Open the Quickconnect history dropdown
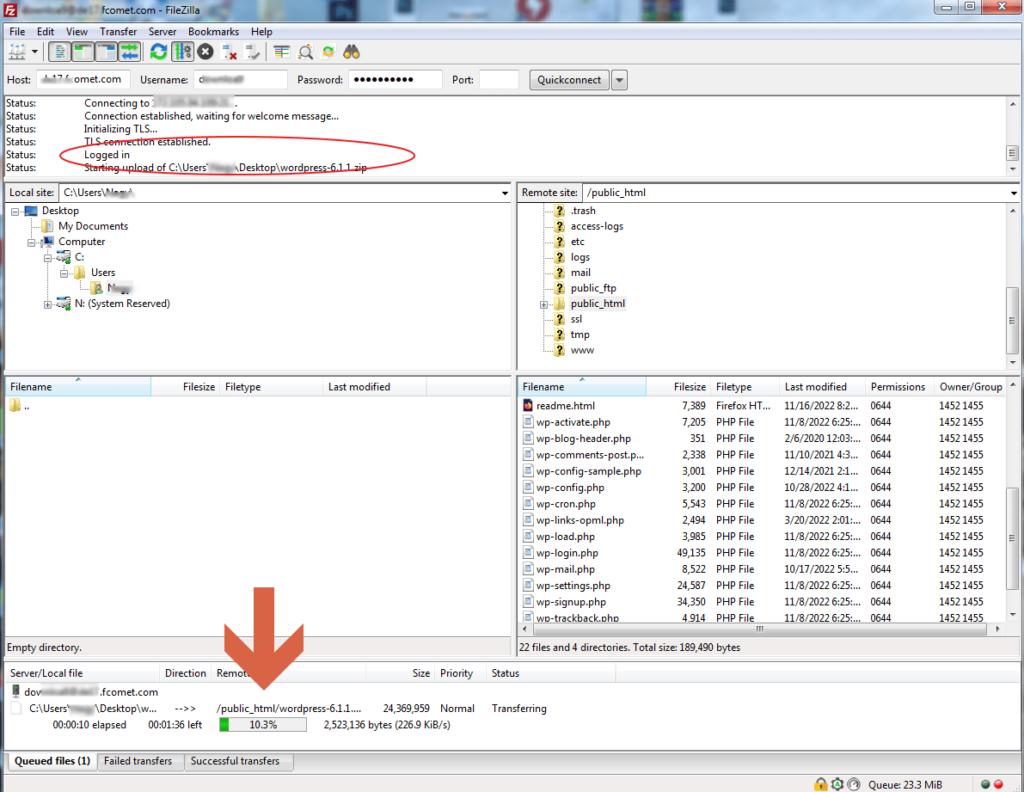Image resolution: width=1024 pixels, height=792 pixels. coord(619,80)
